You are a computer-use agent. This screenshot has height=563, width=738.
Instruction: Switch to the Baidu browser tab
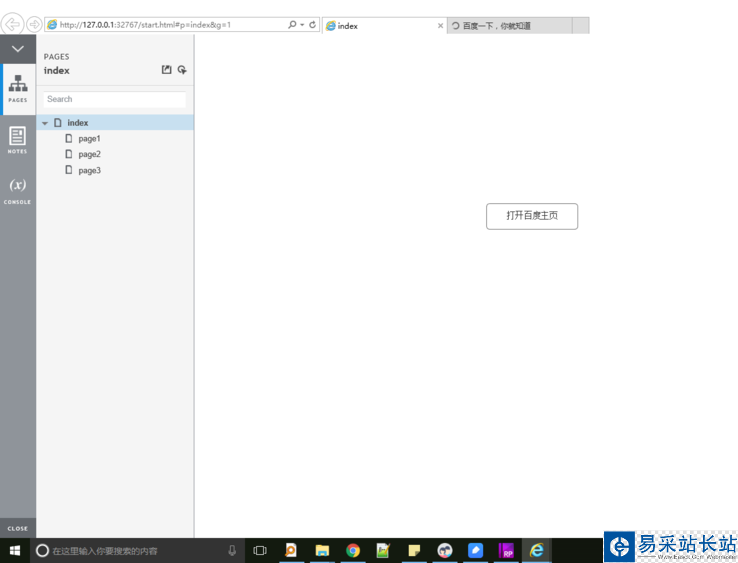tap(510, 26)
